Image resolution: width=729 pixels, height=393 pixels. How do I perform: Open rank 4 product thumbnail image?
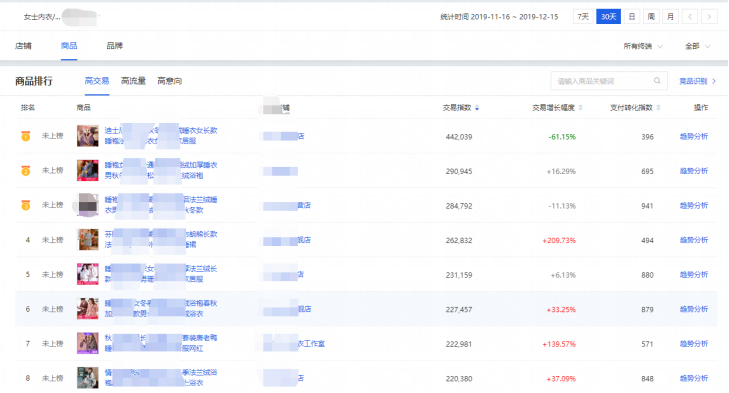coord(88,240)
